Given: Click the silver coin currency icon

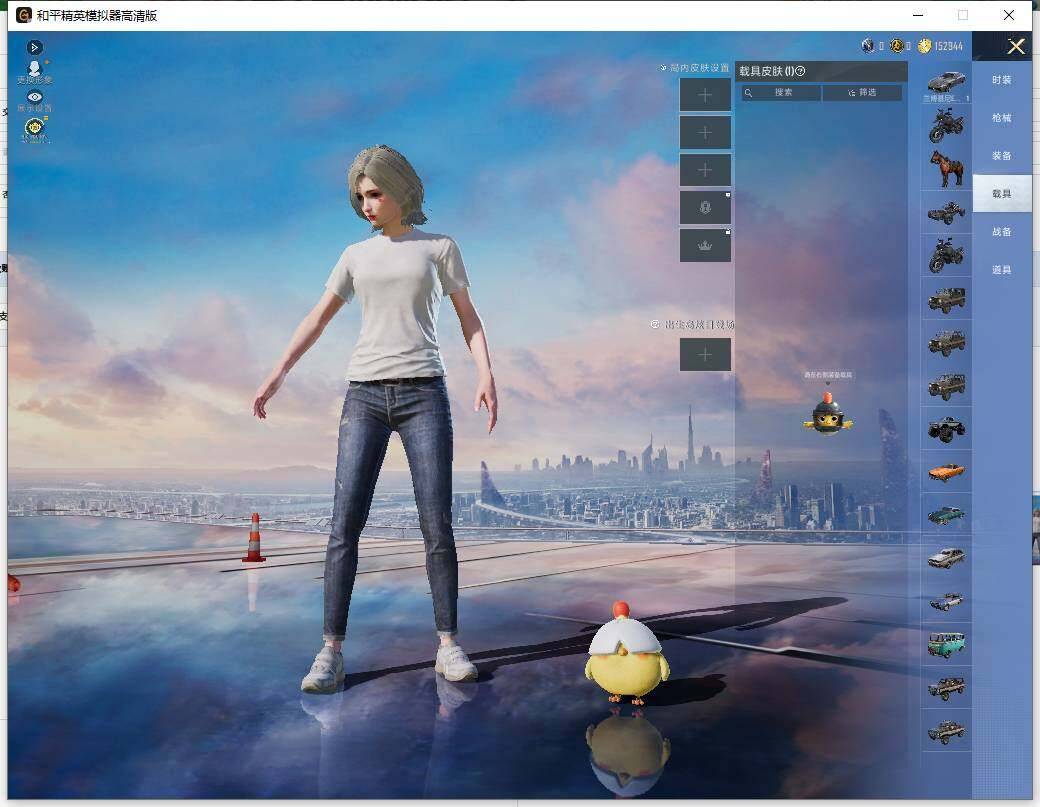Looking at the screenshot, I should (x=868, y=46).
